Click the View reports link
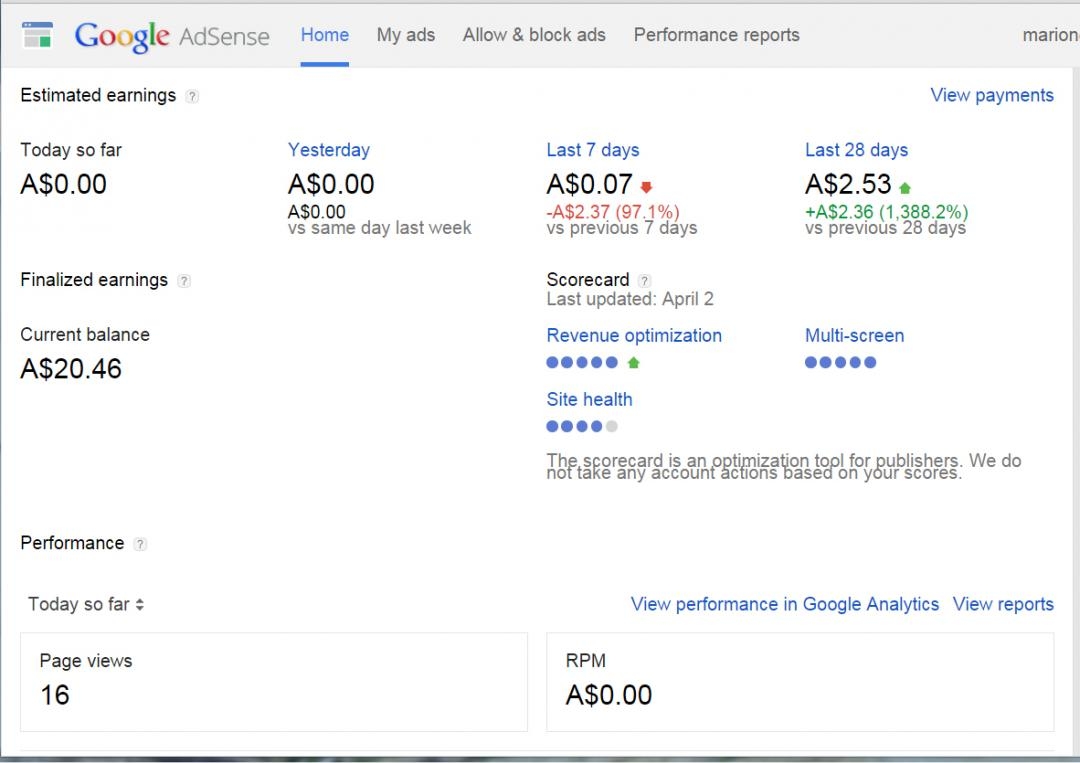The width and height of the screenshot is (1080, 763). pyautogui.click(x=1003, y=604)
